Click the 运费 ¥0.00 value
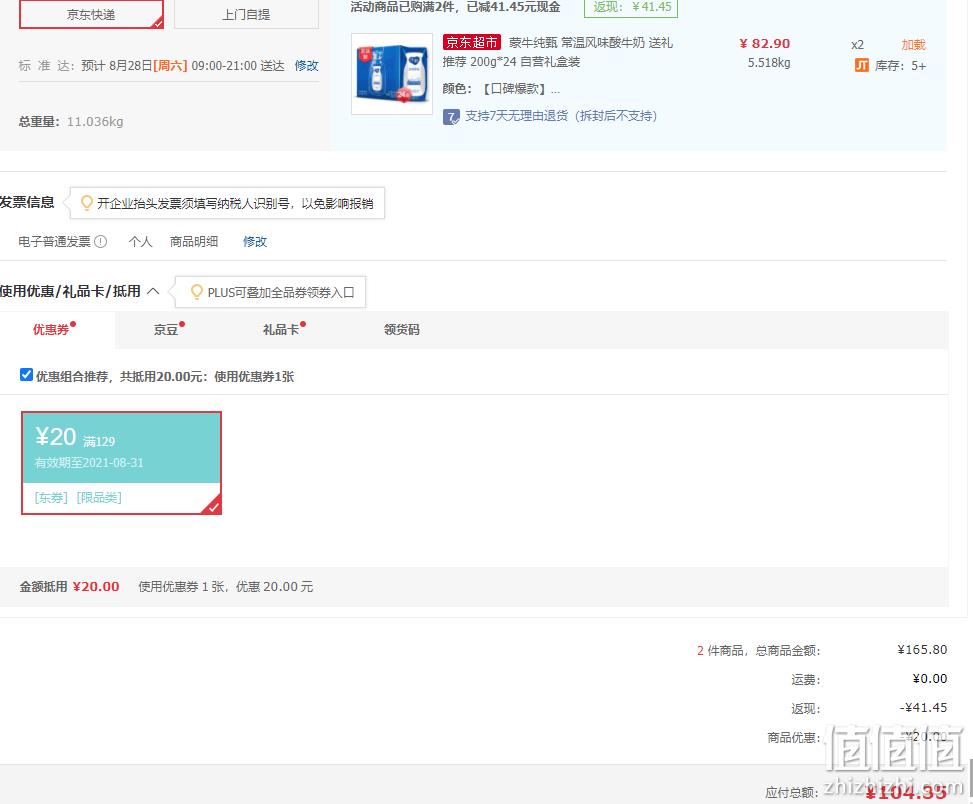This screenshot has width=973, height=804. coord(930,679)
